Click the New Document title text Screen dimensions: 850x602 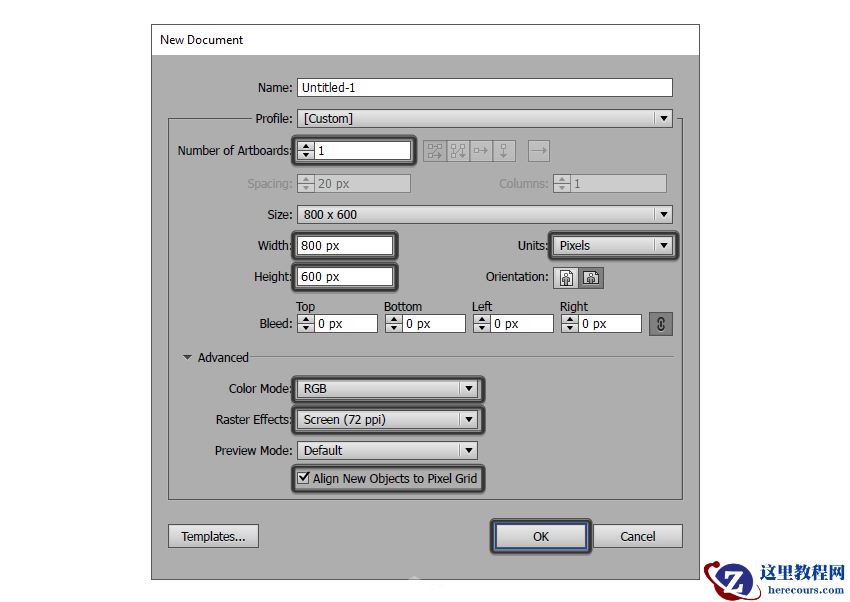point(202,40)
